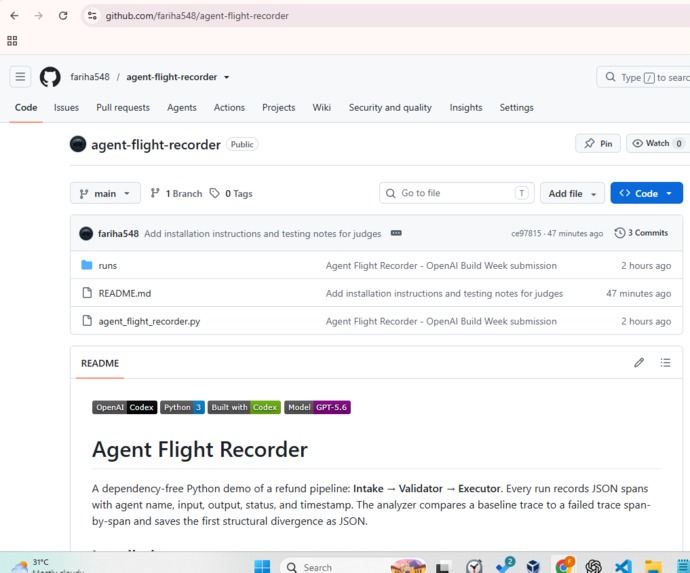Expand the repository name dropdown caret

point(226,77)
